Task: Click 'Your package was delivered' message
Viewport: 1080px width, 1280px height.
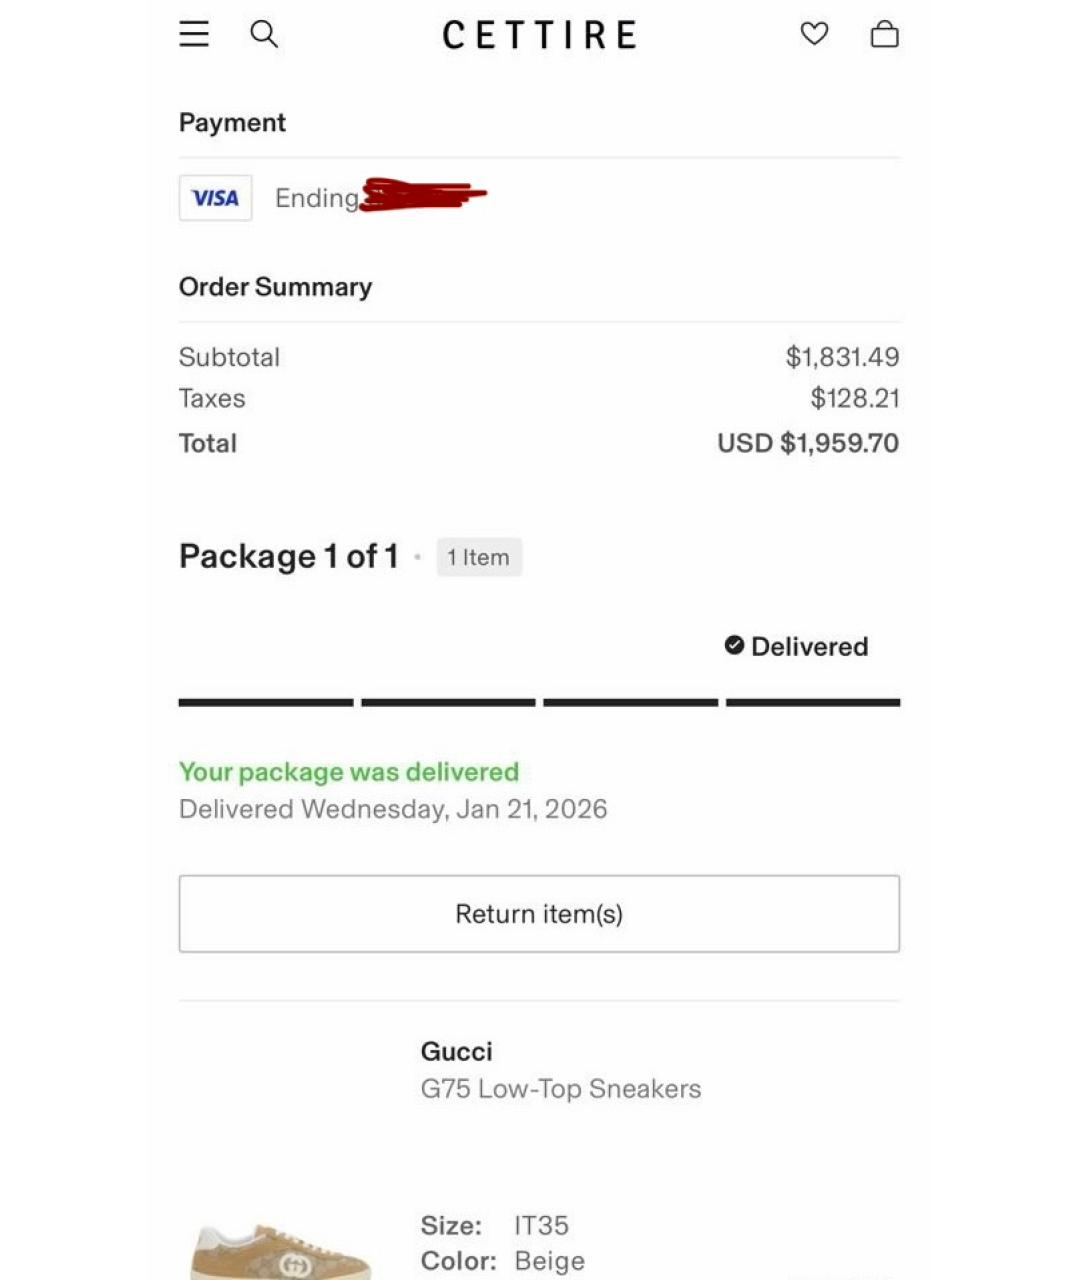Action: point(349,772)
